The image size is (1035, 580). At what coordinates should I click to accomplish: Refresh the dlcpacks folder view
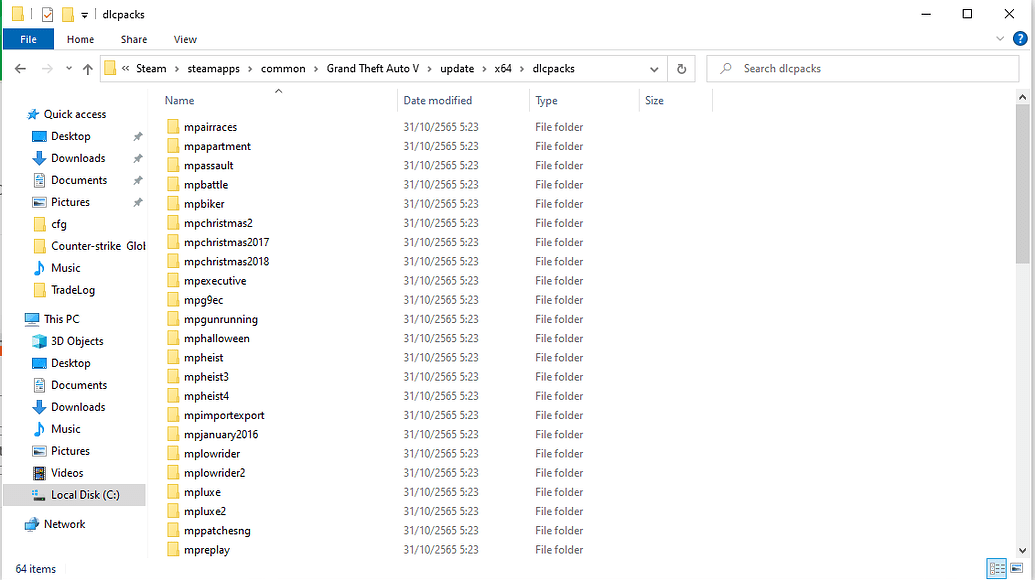(680, 68)
